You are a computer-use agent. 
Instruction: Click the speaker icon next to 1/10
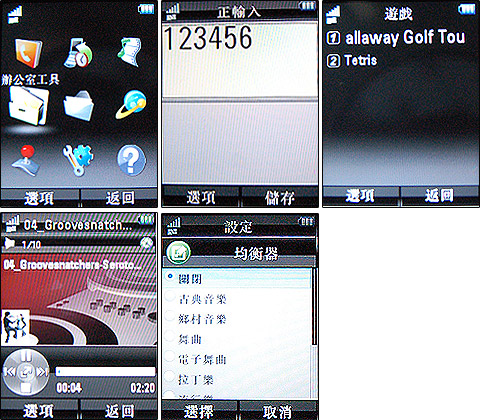9,243
